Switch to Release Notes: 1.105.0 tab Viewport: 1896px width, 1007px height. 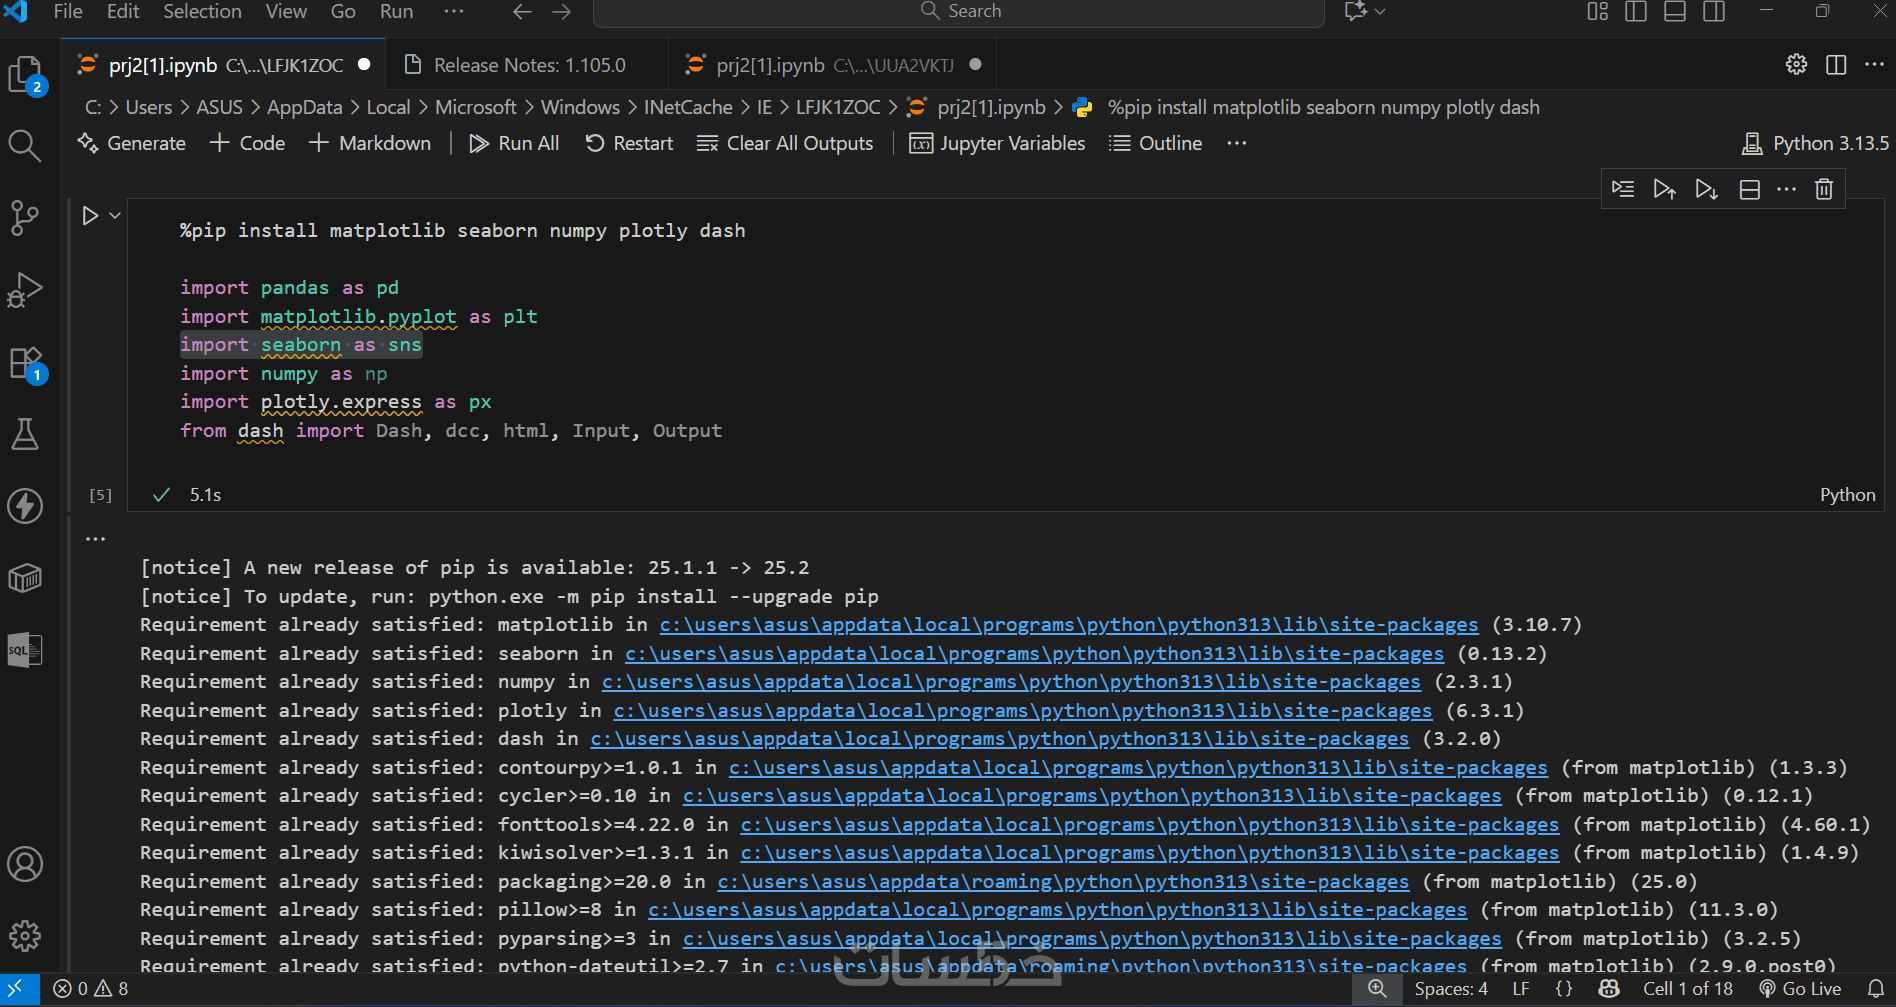tap(529, 65)
